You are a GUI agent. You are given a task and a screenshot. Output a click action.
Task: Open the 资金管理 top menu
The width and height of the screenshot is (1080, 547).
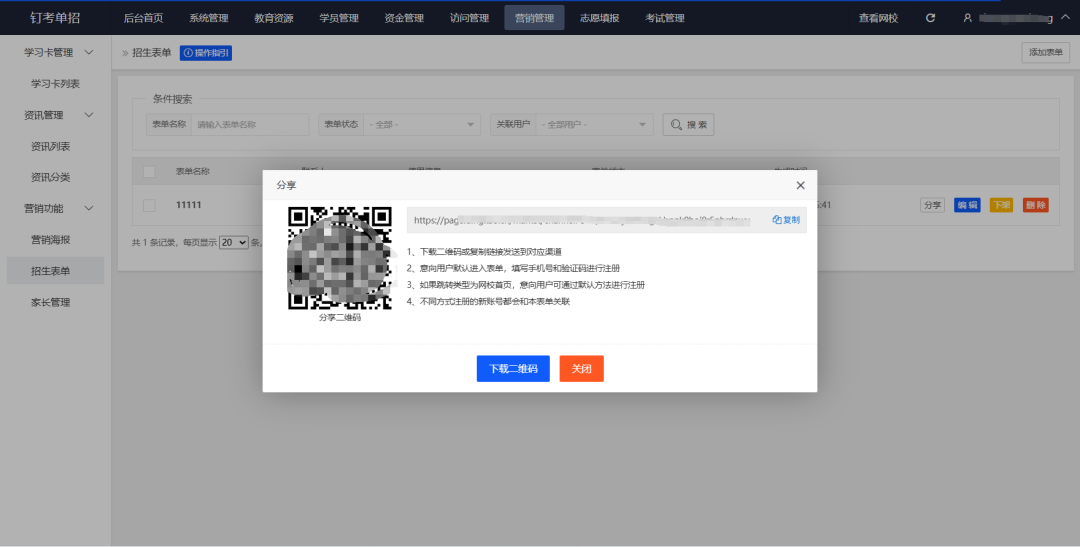click(x=404, y=18)
